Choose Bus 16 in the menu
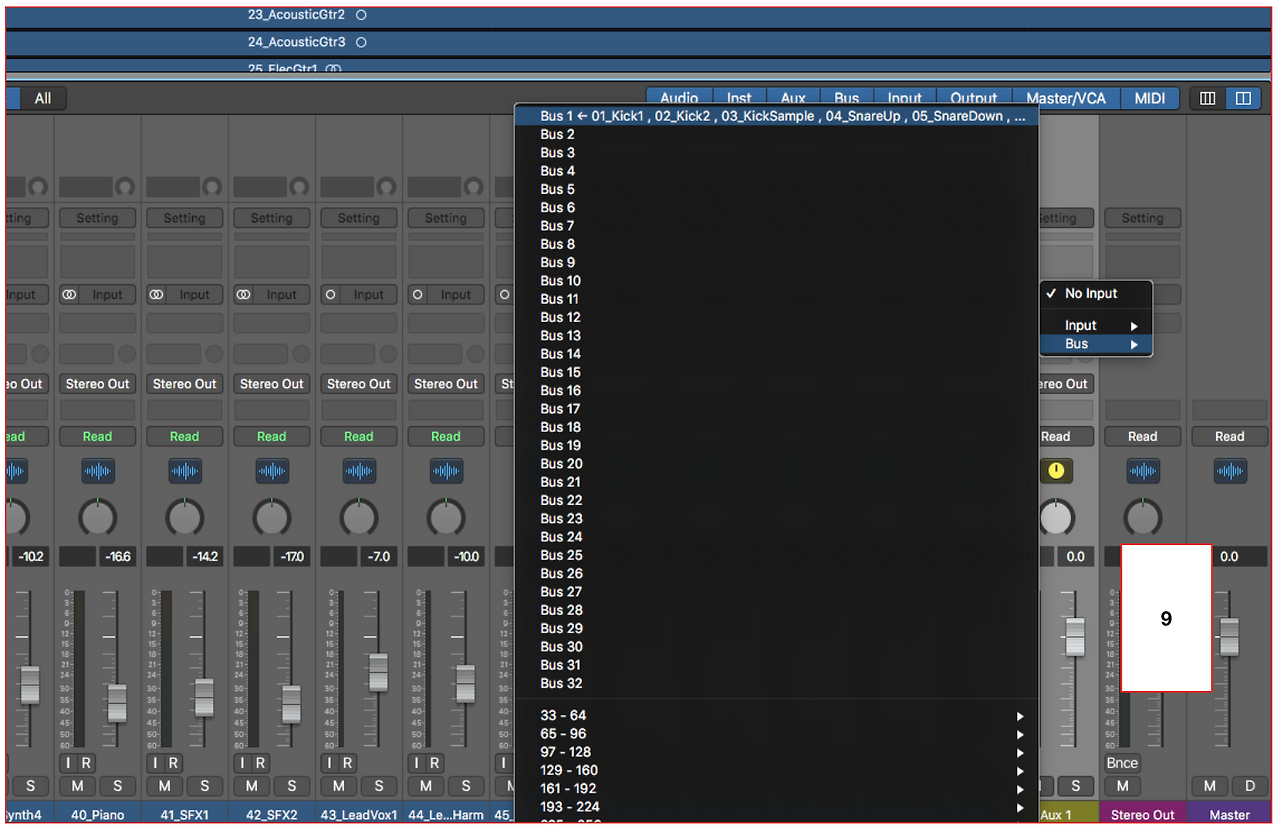 click(777, 390)
